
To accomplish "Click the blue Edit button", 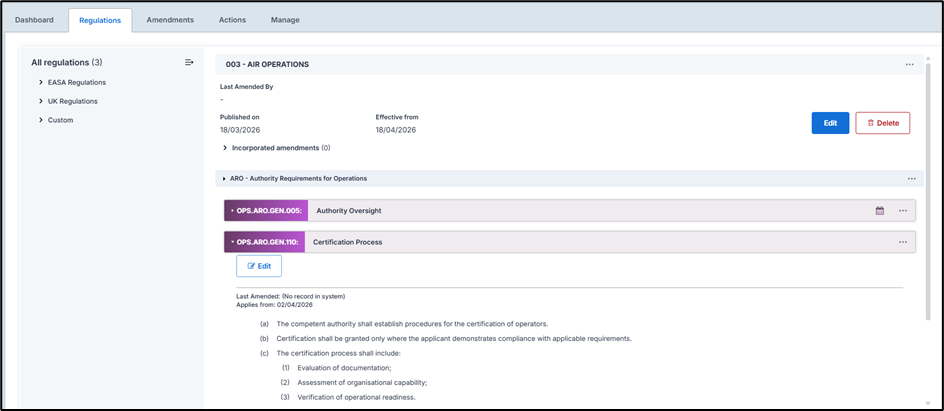I will pos(830,123).
